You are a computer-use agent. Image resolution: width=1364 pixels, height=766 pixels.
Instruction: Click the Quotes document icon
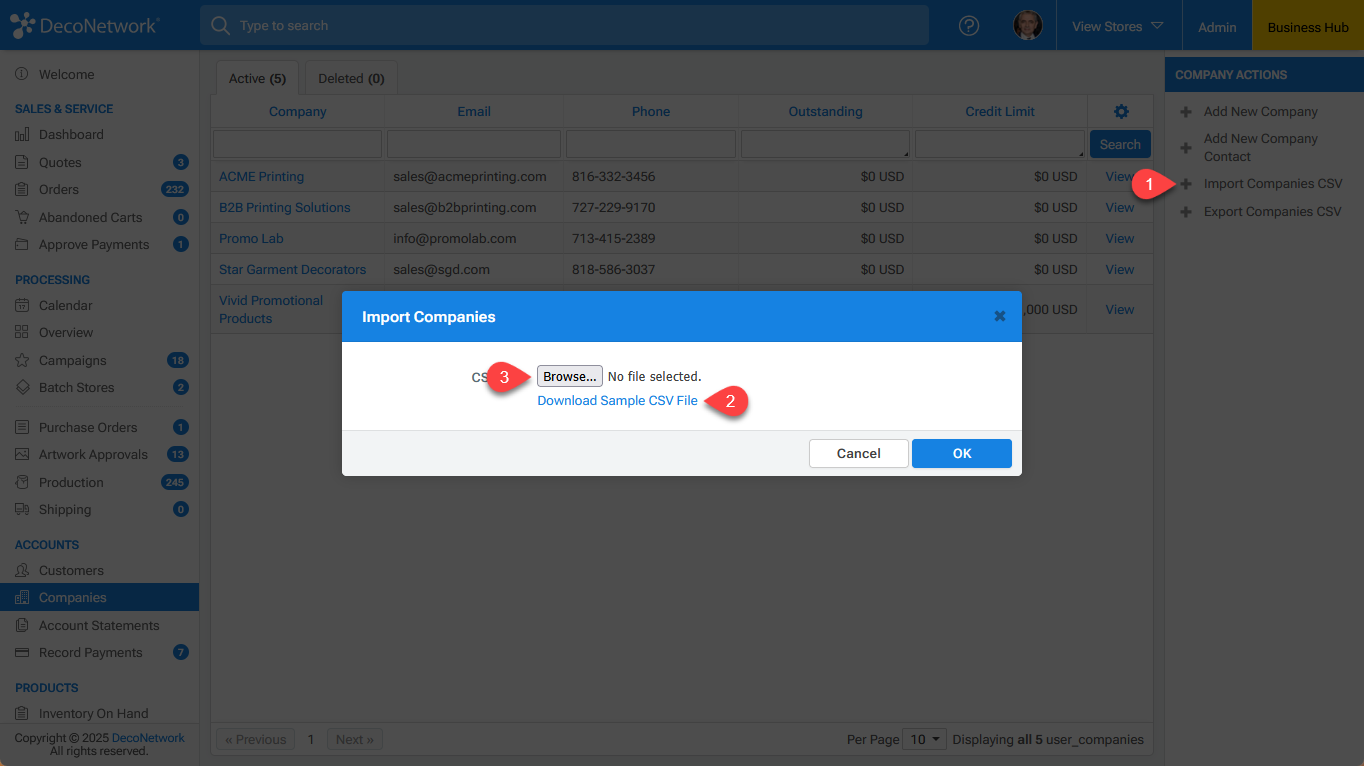(x=22, y=162)
